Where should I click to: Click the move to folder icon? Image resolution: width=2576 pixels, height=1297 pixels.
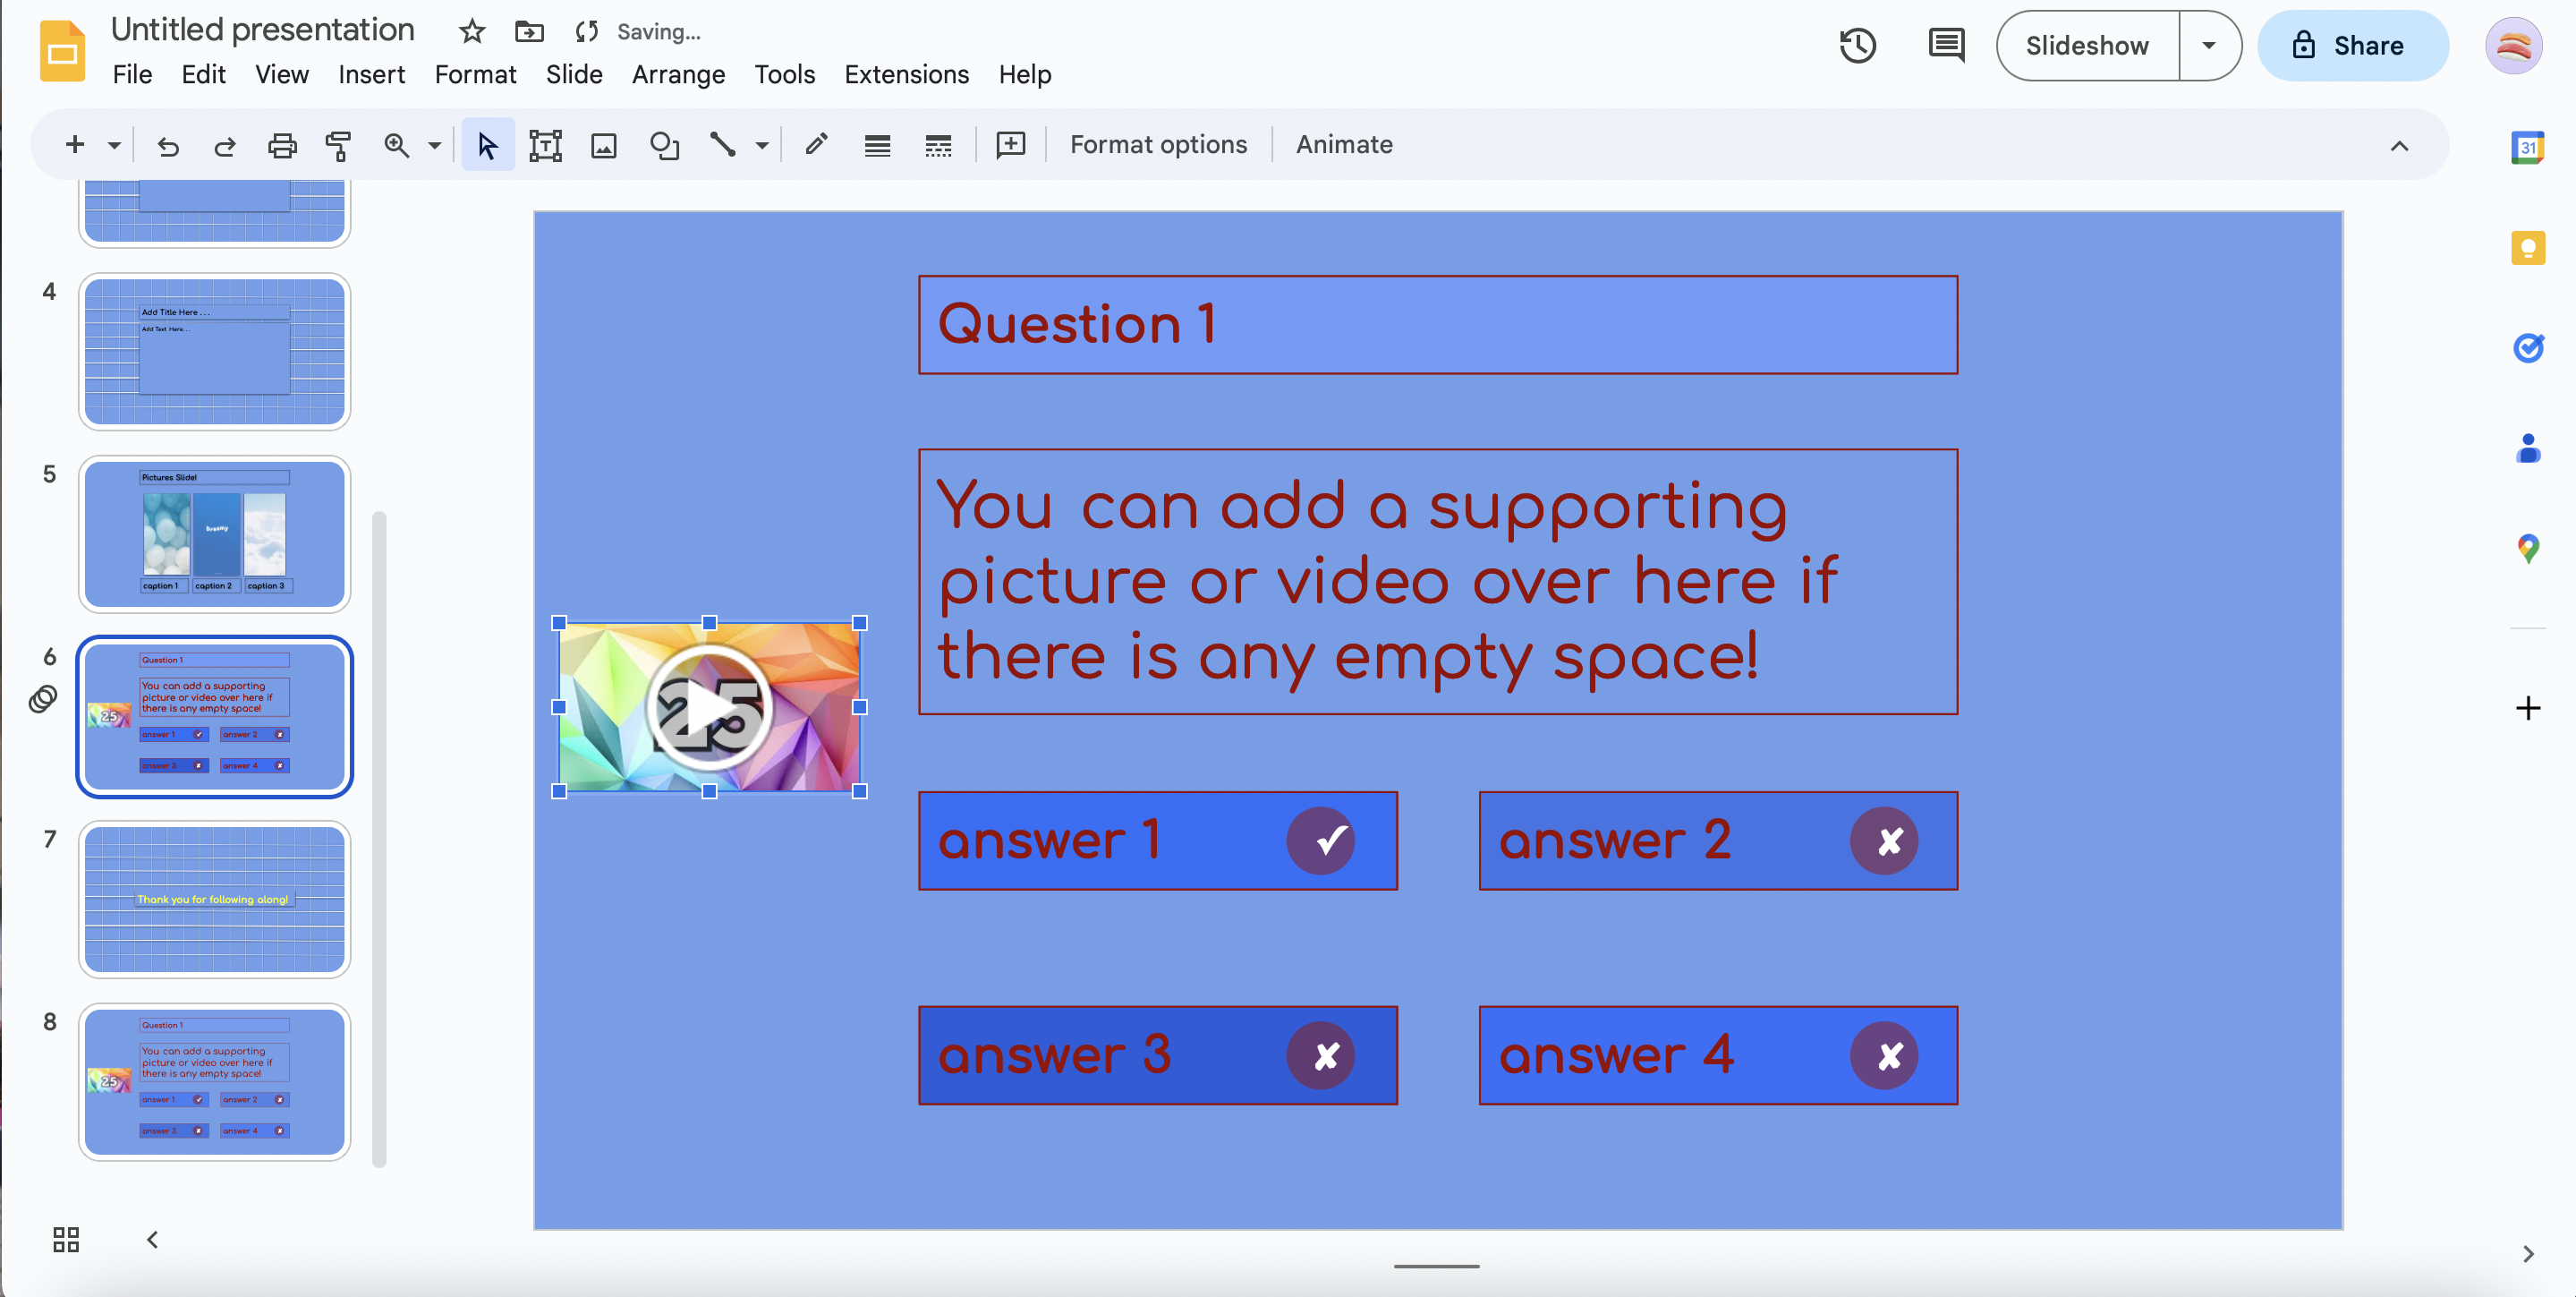point(529,32)
